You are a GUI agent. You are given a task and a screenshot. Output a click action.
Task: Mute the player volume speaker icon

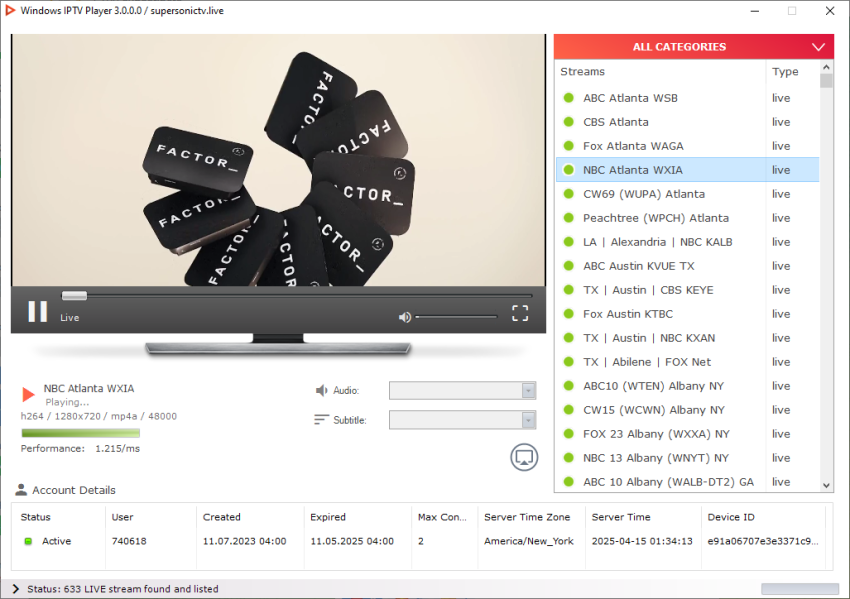click(x=404, y=317)
